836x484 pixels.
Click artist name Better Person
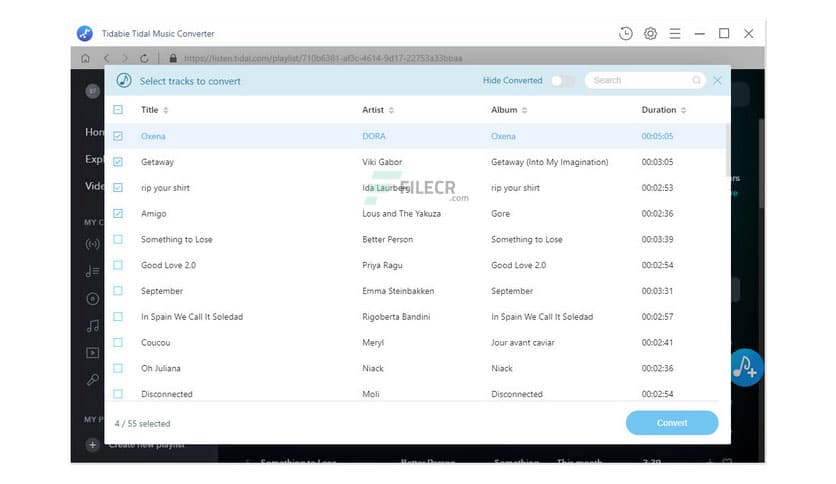(x=388, y=239)
